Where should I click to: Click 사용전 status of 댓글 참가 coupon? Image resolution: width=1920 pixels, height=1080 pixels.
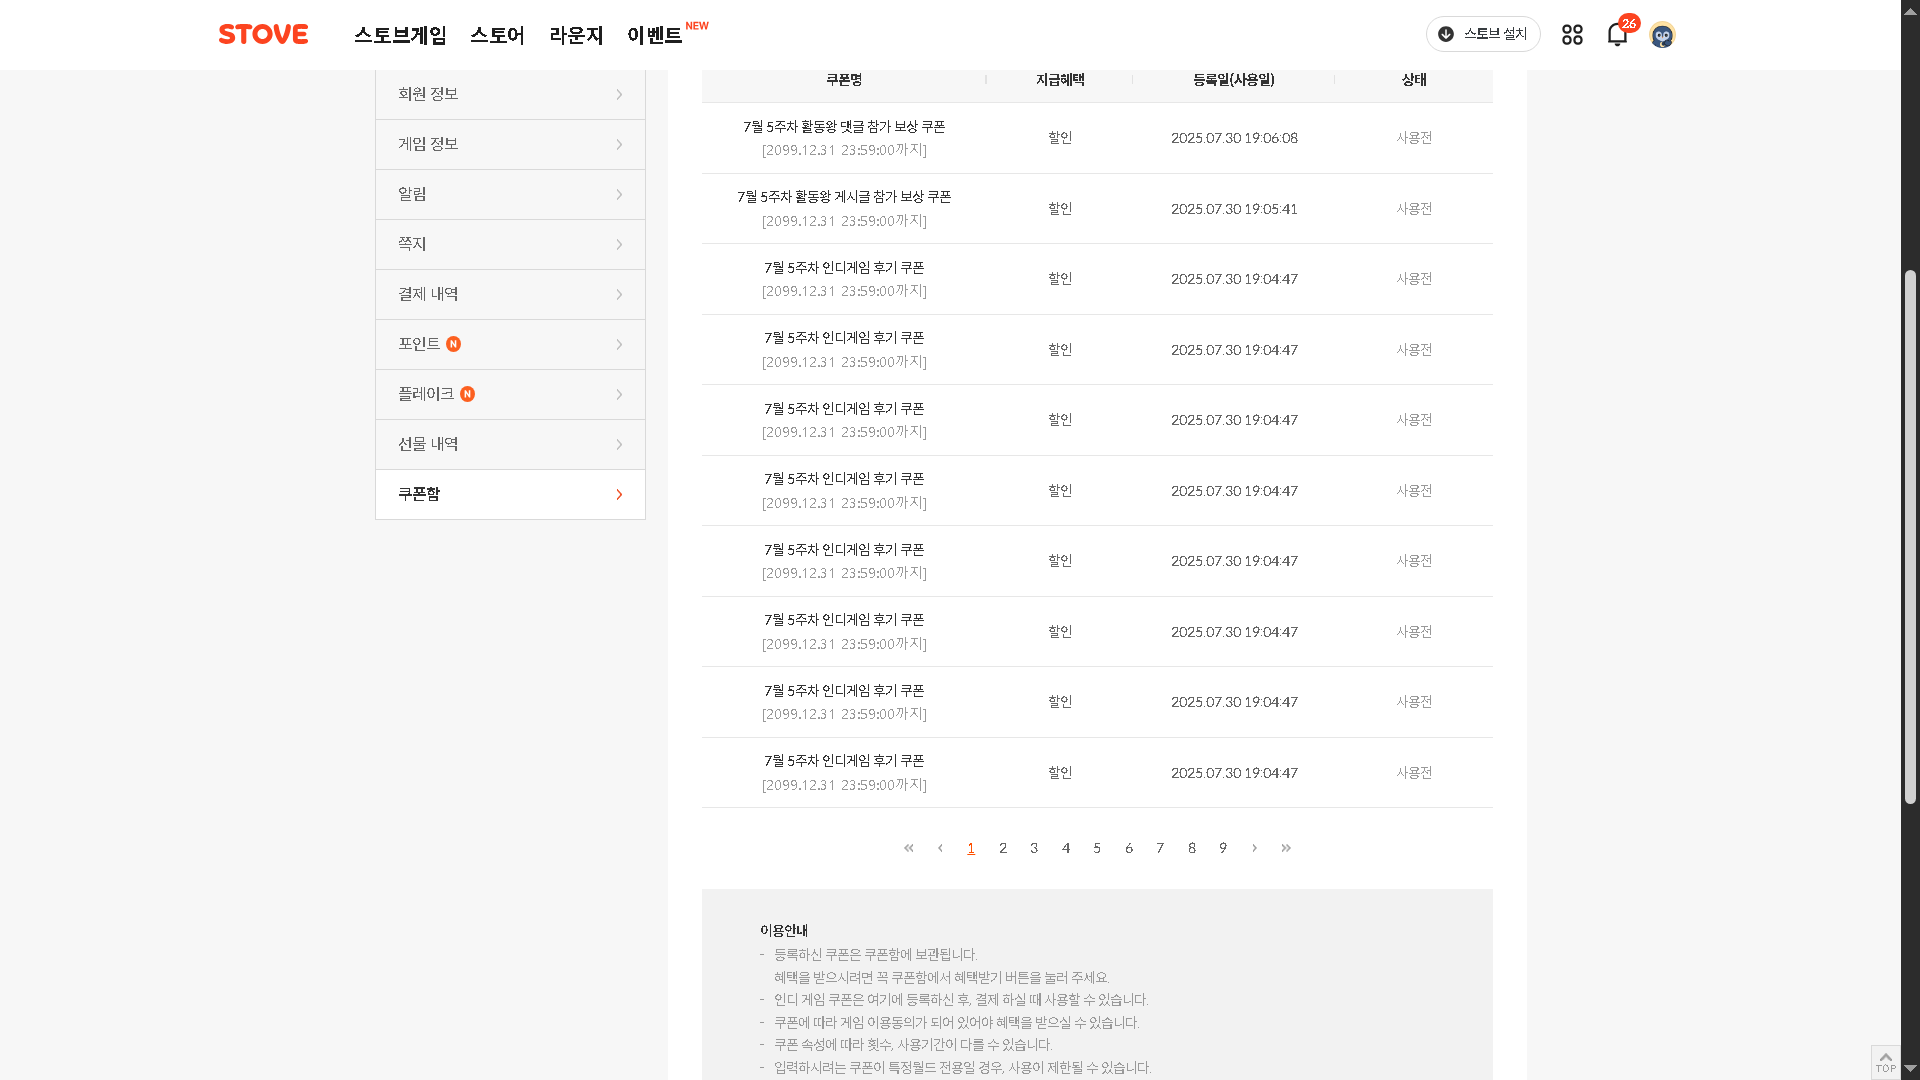(x=1414, y=138)
